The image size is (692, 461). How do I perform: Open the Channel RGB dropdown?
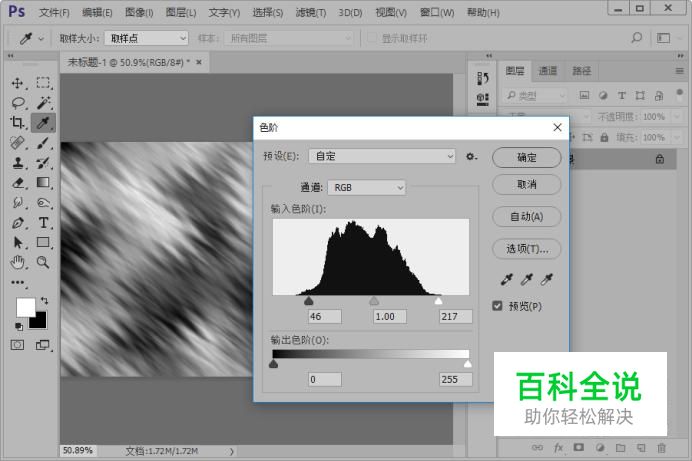[366, 187]
